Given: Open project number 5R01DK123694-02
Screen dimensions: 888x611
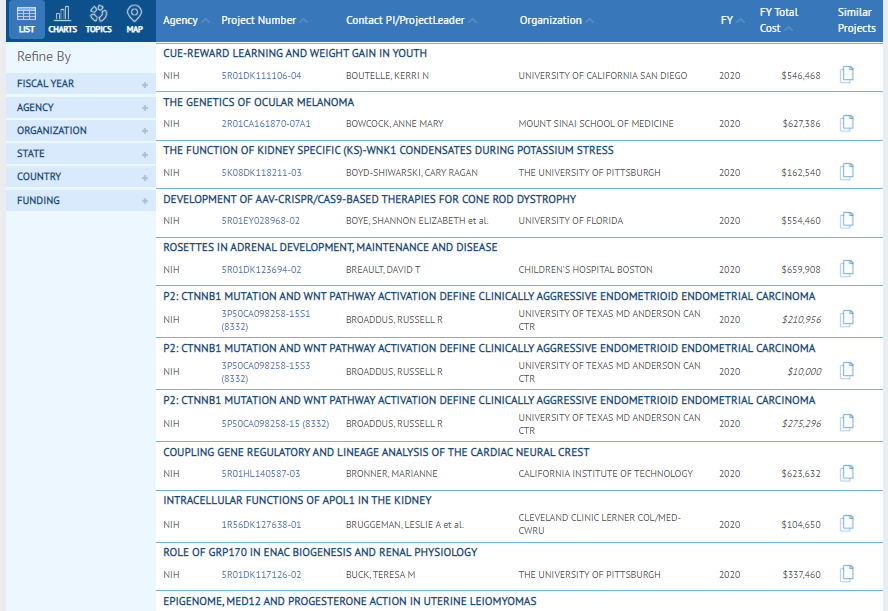Looking at the screenshot, I should (261, 270).
